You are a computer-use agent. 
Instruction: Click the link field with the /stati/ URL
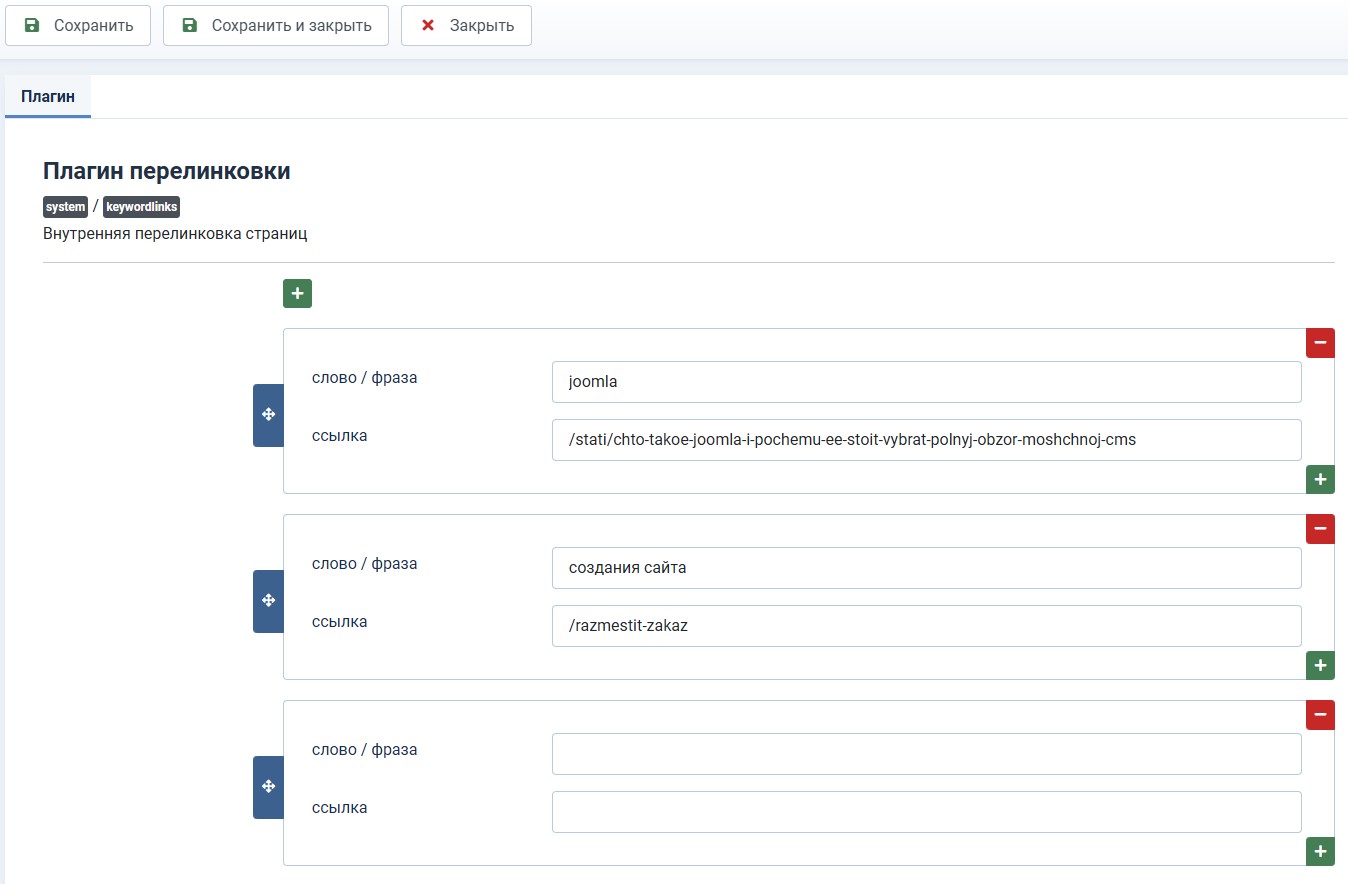tap(926, 440)
